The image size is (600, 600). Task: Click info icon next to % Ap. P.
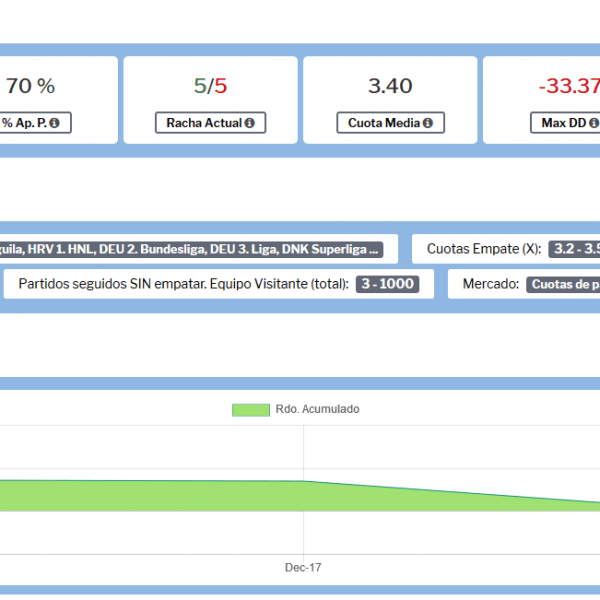pyautogui.click(x=54, y=123)
